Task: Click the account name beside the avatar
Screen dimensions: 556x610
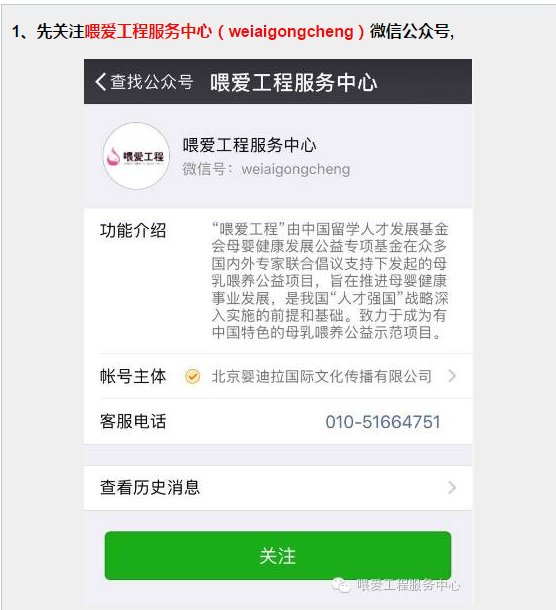Action: click(249, 145)
